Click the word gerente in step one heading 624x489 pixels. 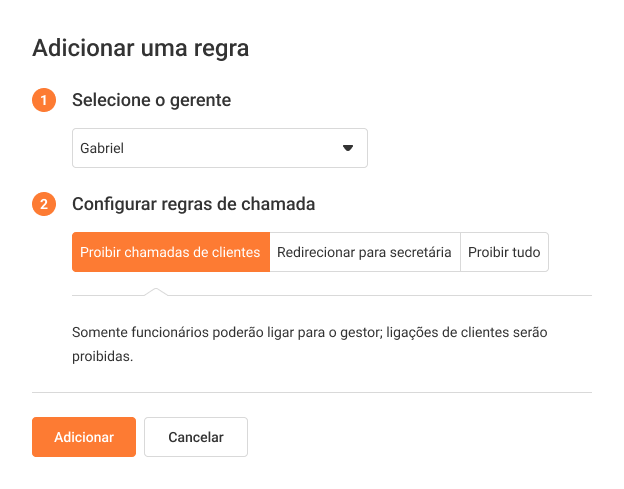[204, 101]
